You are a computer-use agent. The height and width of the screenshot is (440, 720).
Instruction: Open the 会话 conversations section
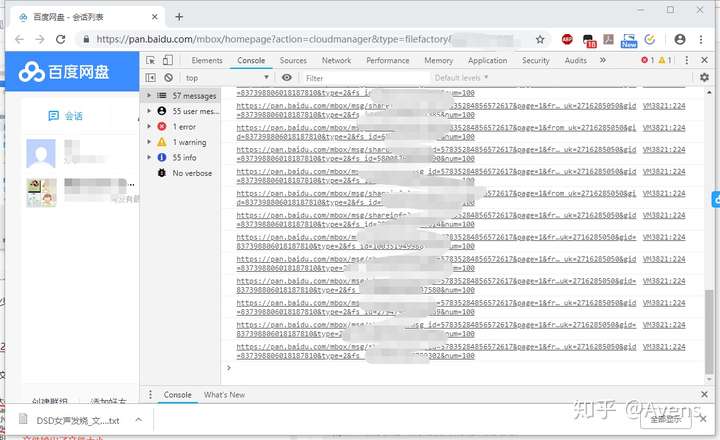[x=65, y=116]
